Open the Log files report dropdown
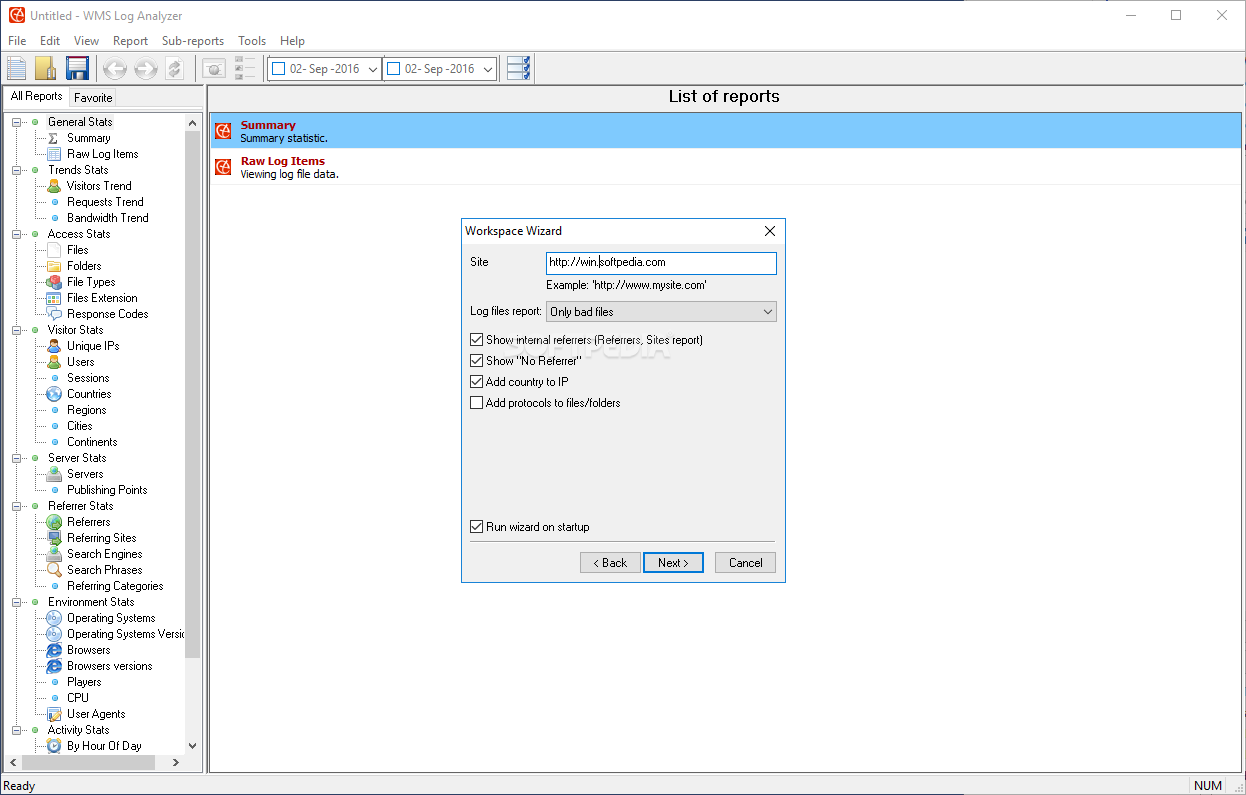The image size is (1246, 795). 661,312
